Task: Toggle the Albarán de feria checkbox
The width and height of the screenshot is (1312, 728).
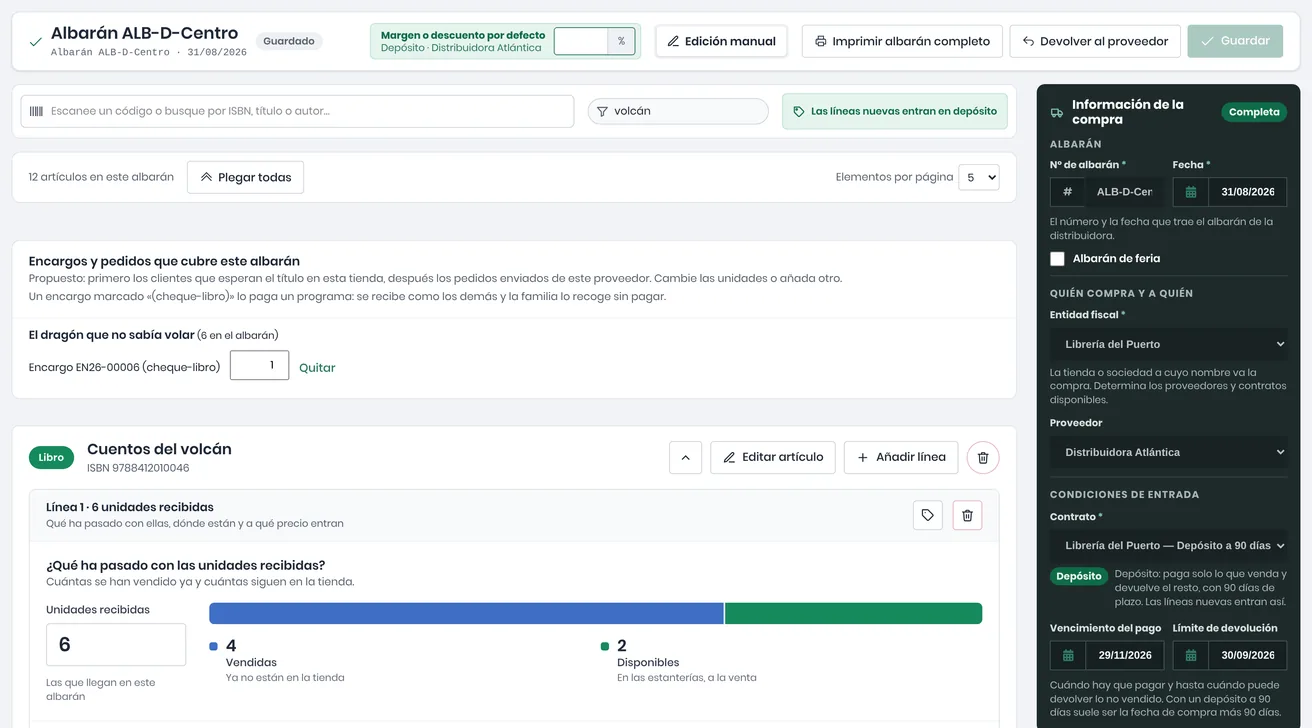Action: point(1057,259)
